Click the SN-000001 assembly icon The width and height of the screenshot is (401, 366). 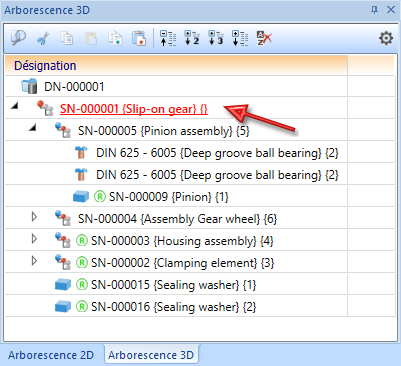click(45, 108)
